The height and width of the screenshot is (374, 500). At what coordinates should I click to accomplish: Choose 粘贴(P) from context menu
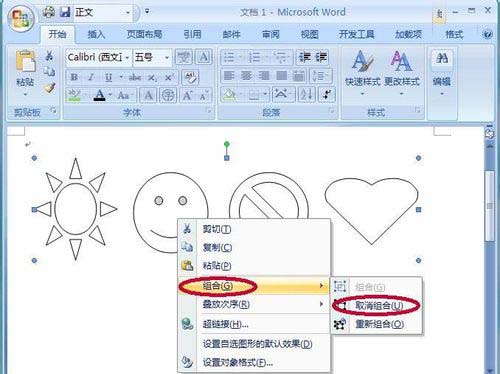pyautogui.click(x=254, y=266)
